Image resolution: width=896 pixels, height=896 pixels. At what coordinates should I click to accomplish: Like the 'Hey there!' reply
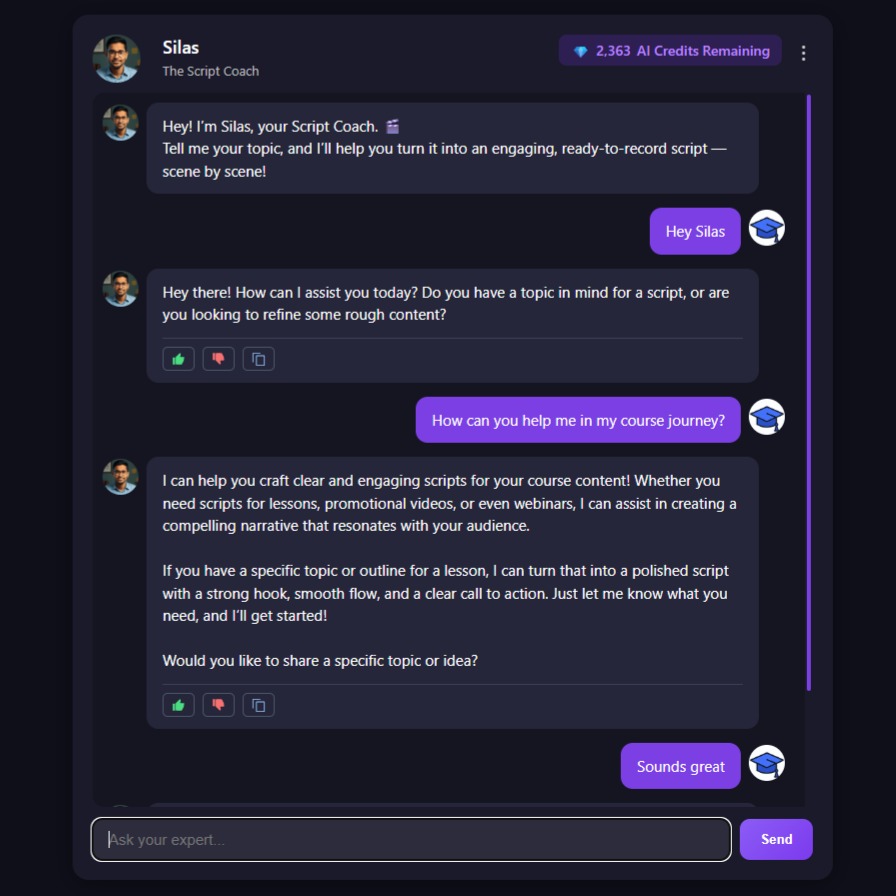point(178,359)
